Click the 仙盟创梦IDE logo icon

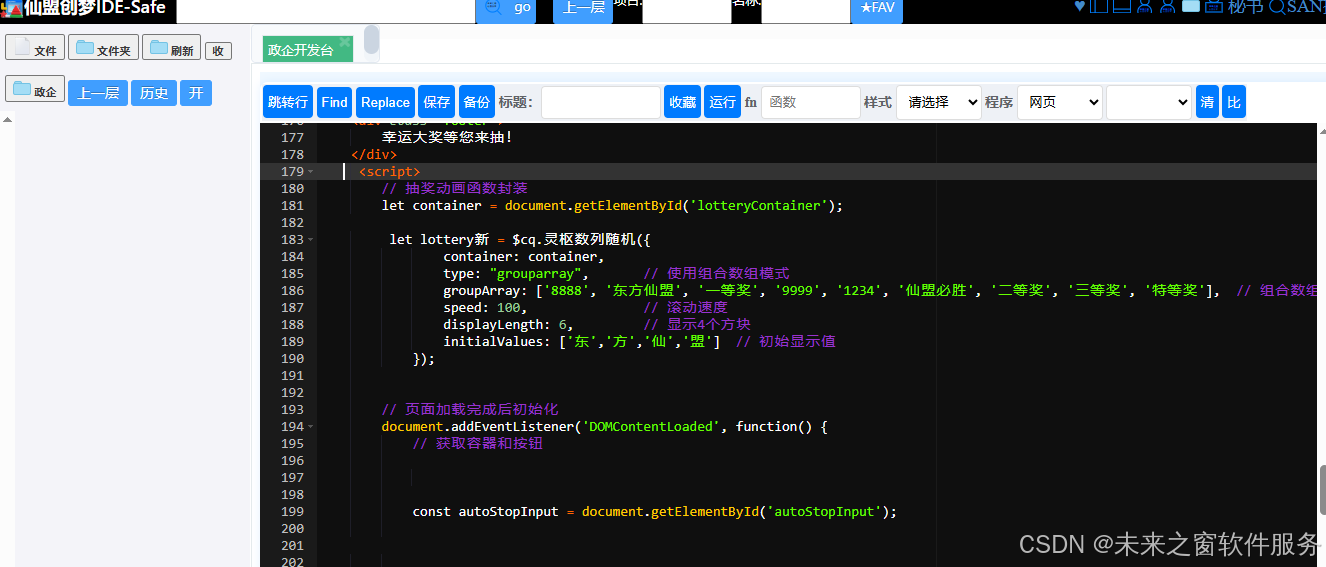[11, 8]
